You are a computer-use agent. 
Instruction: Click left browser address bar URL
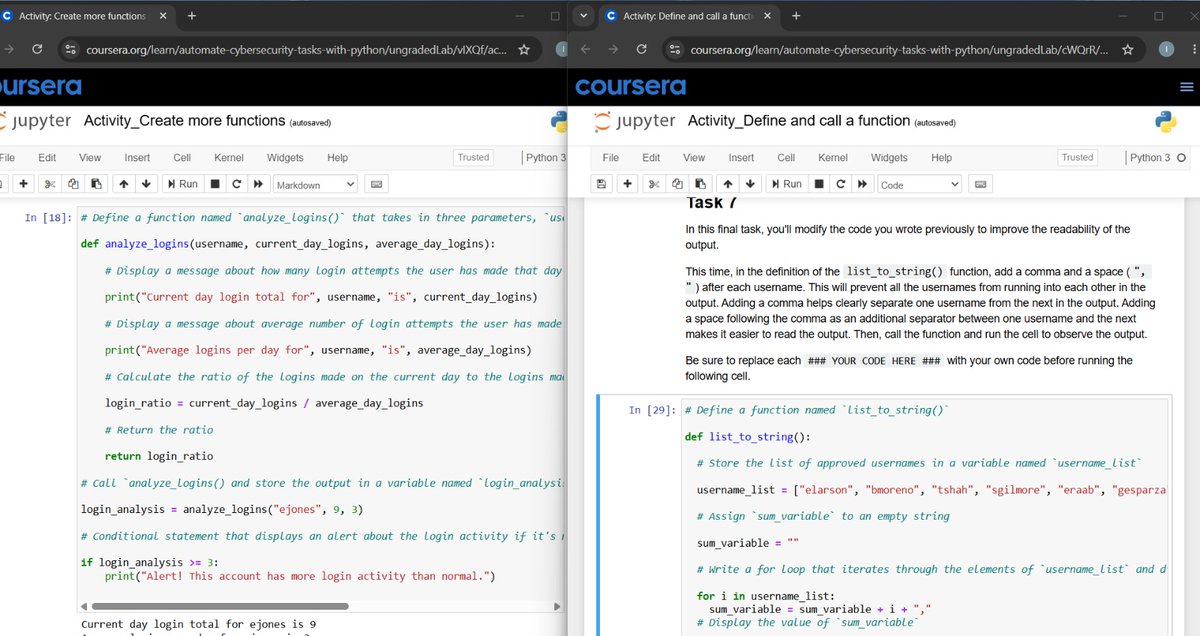pos(296,49)
